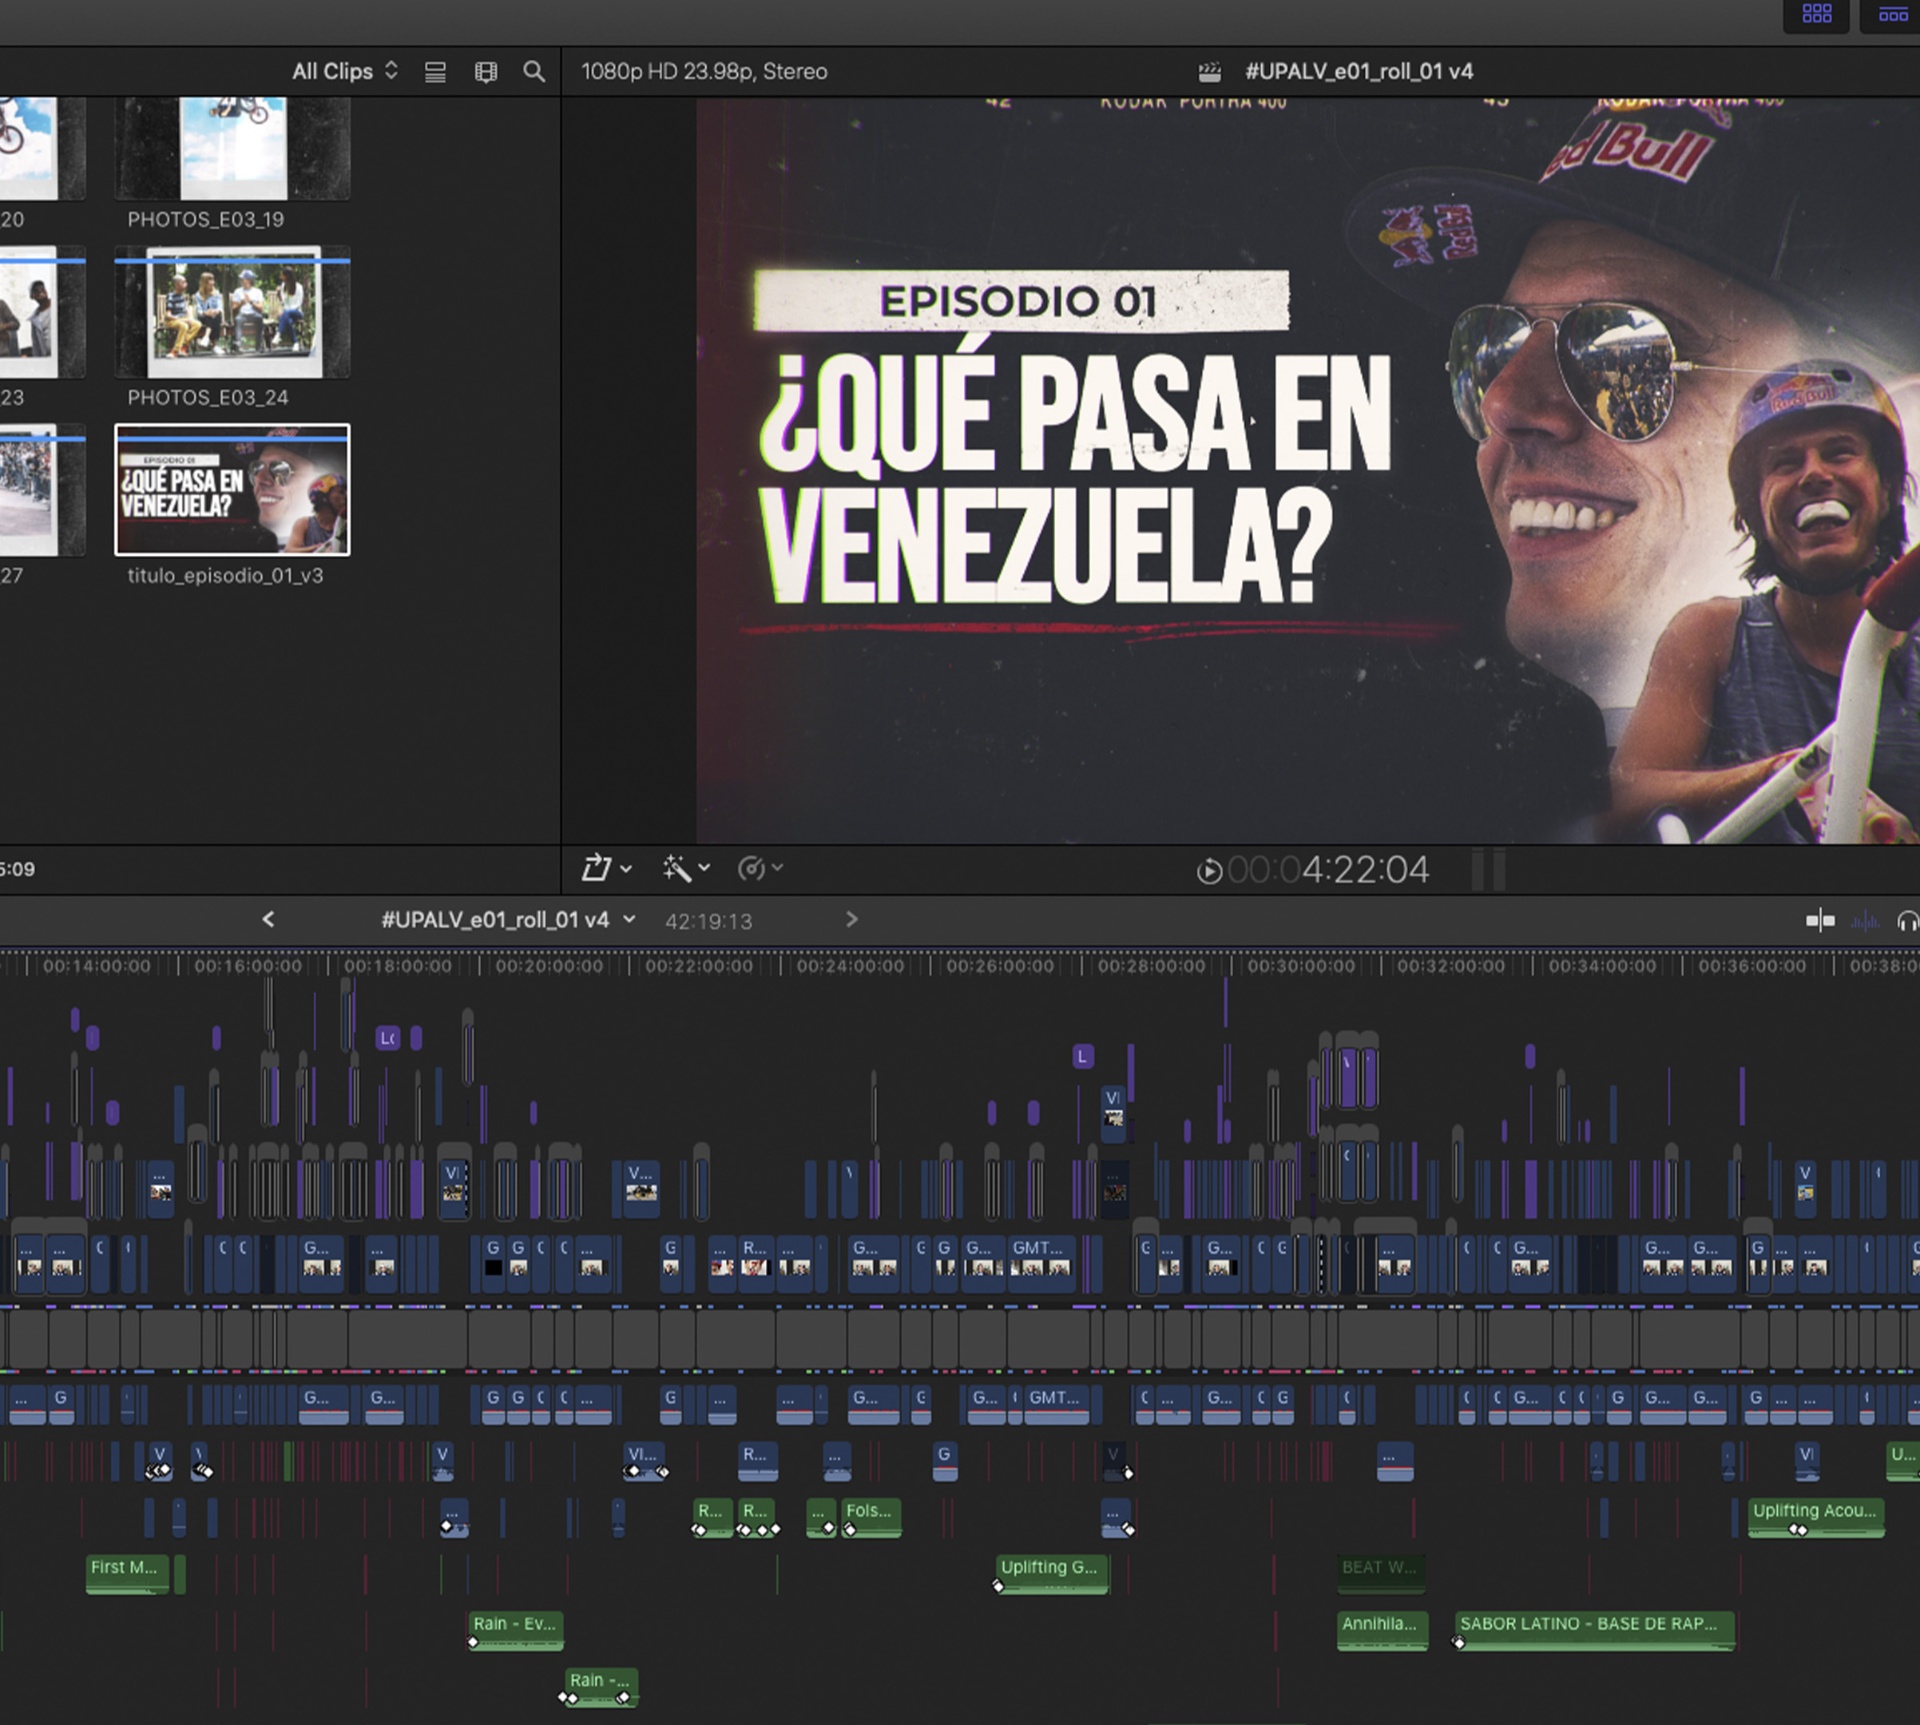
Task: Select the Annihila... audio clip
Action: click(x=1383, y=1631)
